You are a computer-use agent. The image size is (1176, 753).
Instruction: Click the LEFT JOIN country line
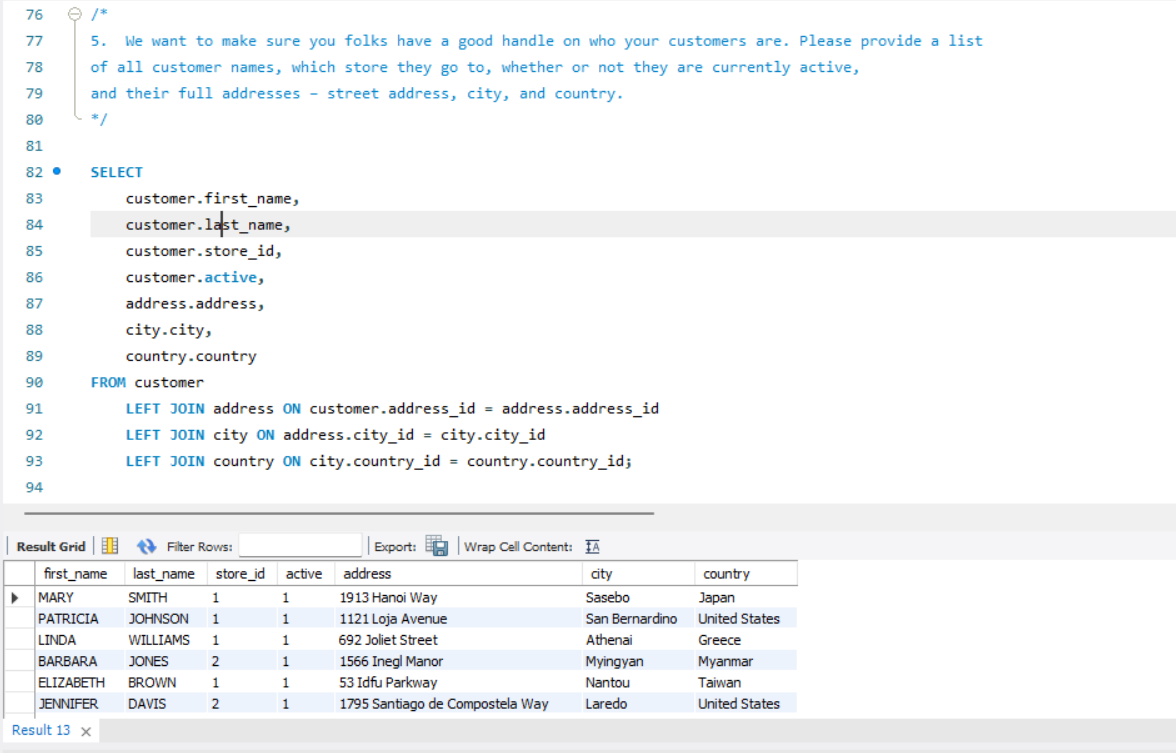(x=379, y=460)
